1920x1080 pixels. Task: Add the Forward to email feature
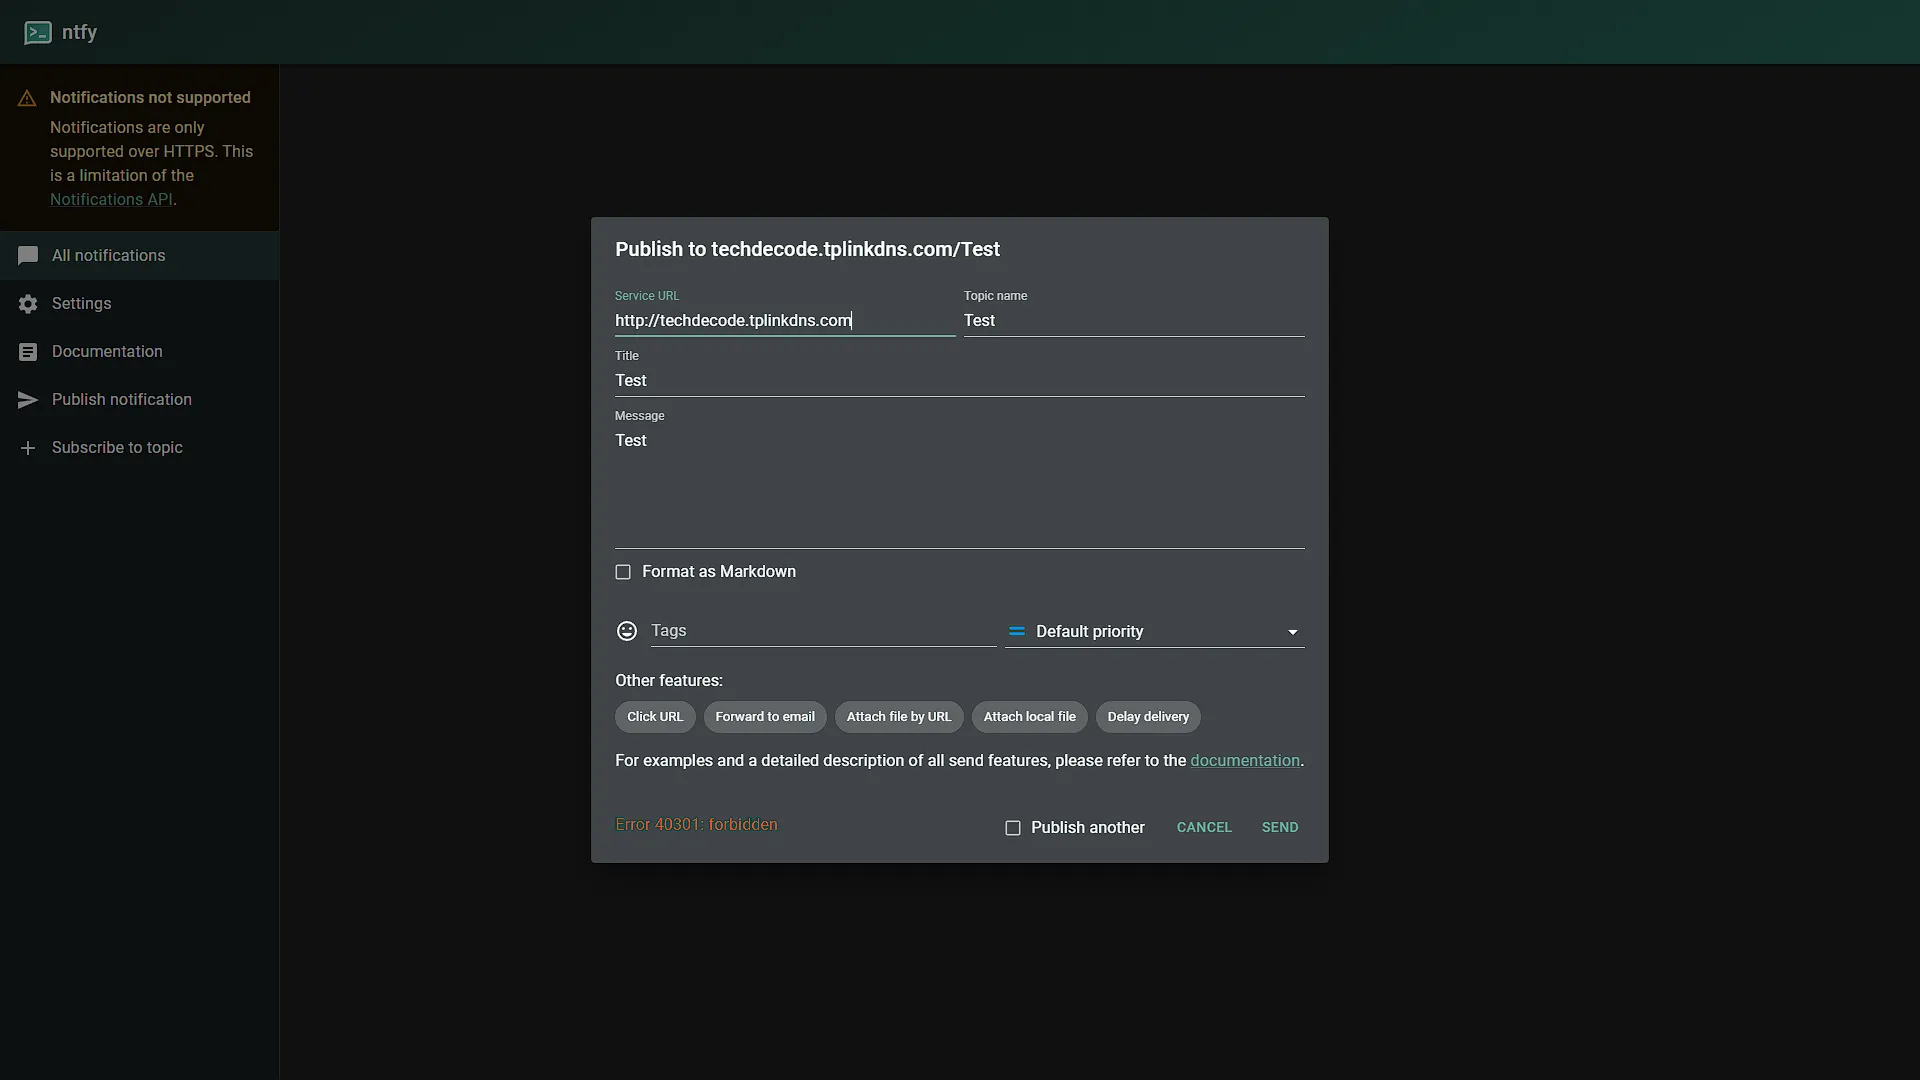coord(765,717)
